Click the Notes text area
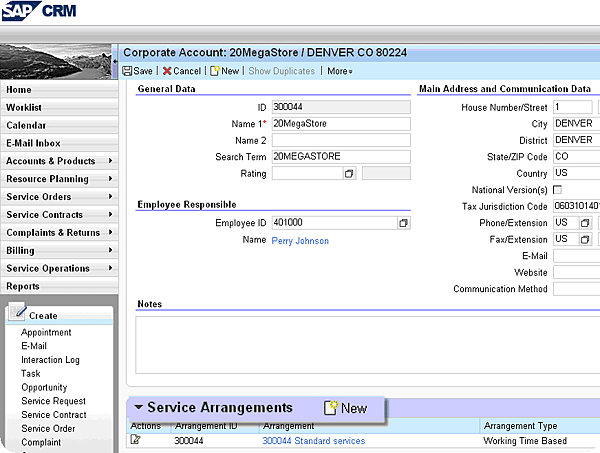The image size is (600, 453). point(367,345)
